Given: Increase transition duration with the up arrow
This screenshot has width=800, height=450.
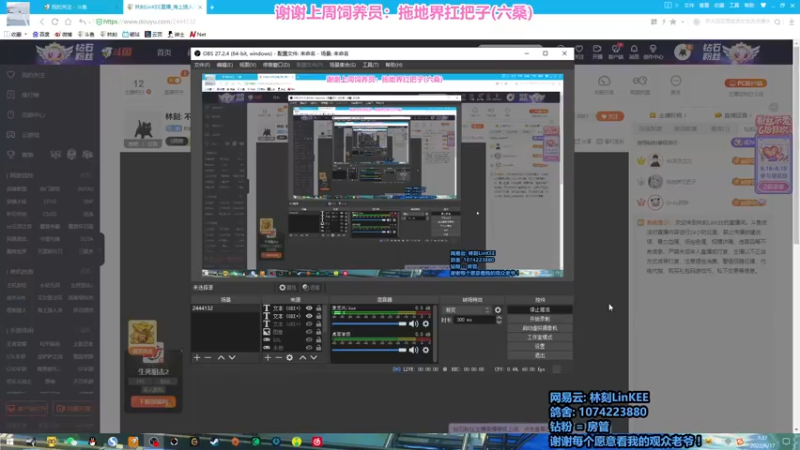Looking at the screenshot, I should coord(499,318).
